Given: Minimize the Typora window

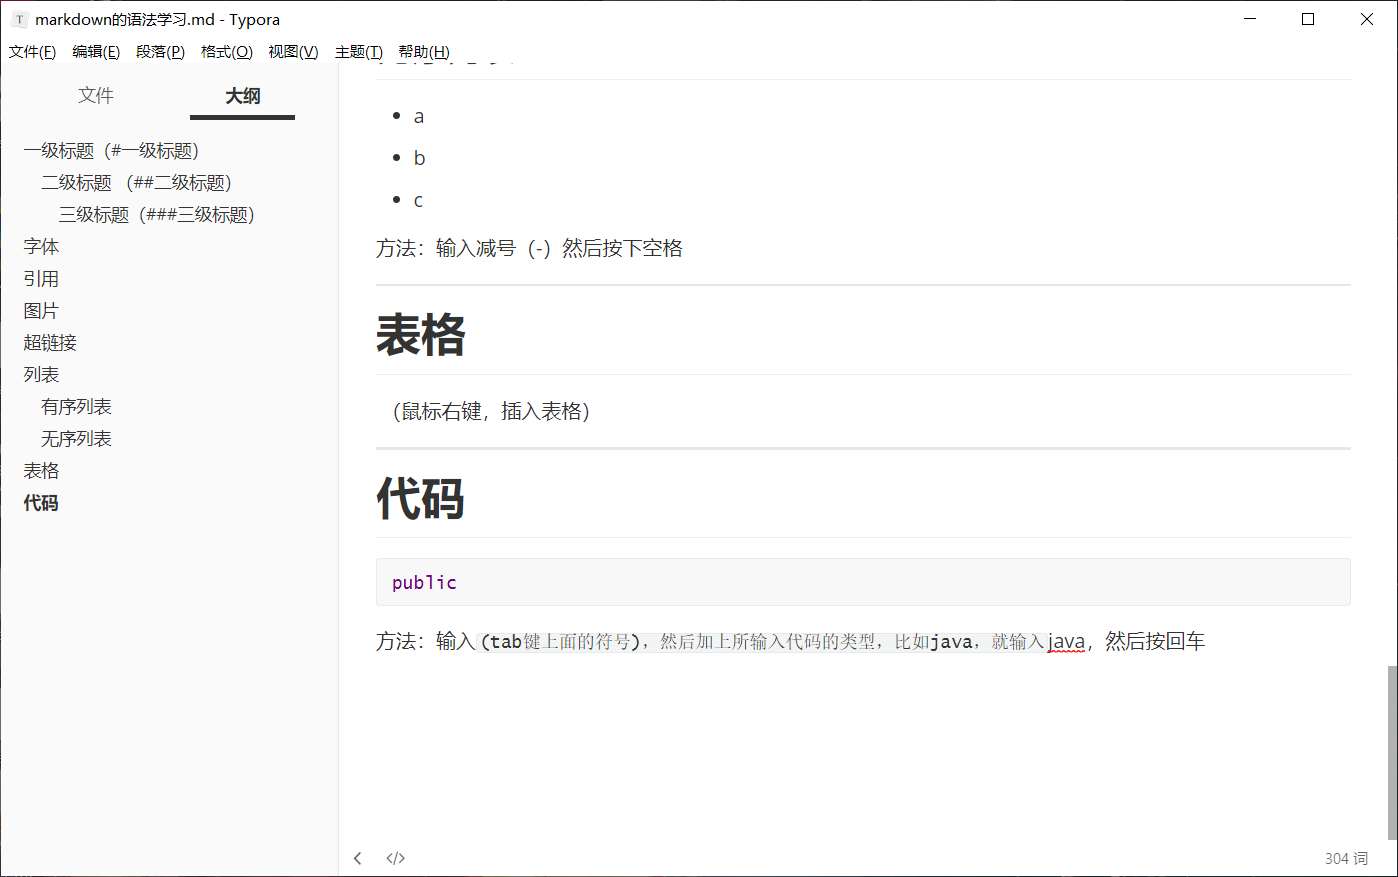Looking at the screenshot, I should coord(1250,19).
